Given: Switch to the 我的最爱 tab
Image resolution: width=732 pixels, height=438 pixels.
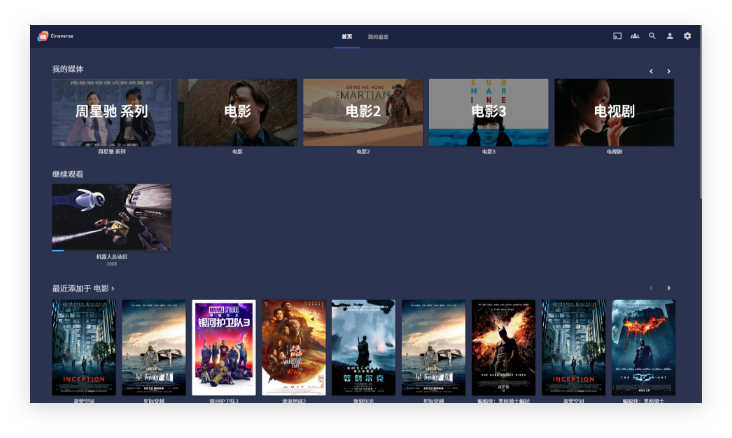Looking at the screenshot, I should point(378,36).
